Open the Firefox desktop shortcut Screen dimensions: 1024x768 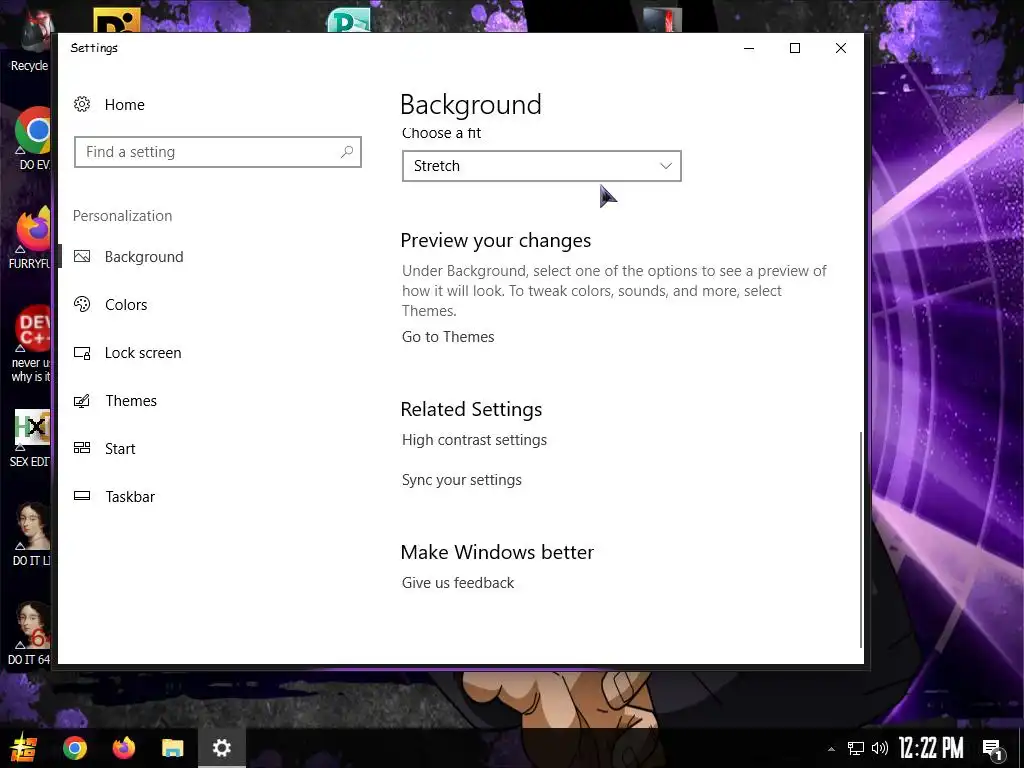(31, 238)
